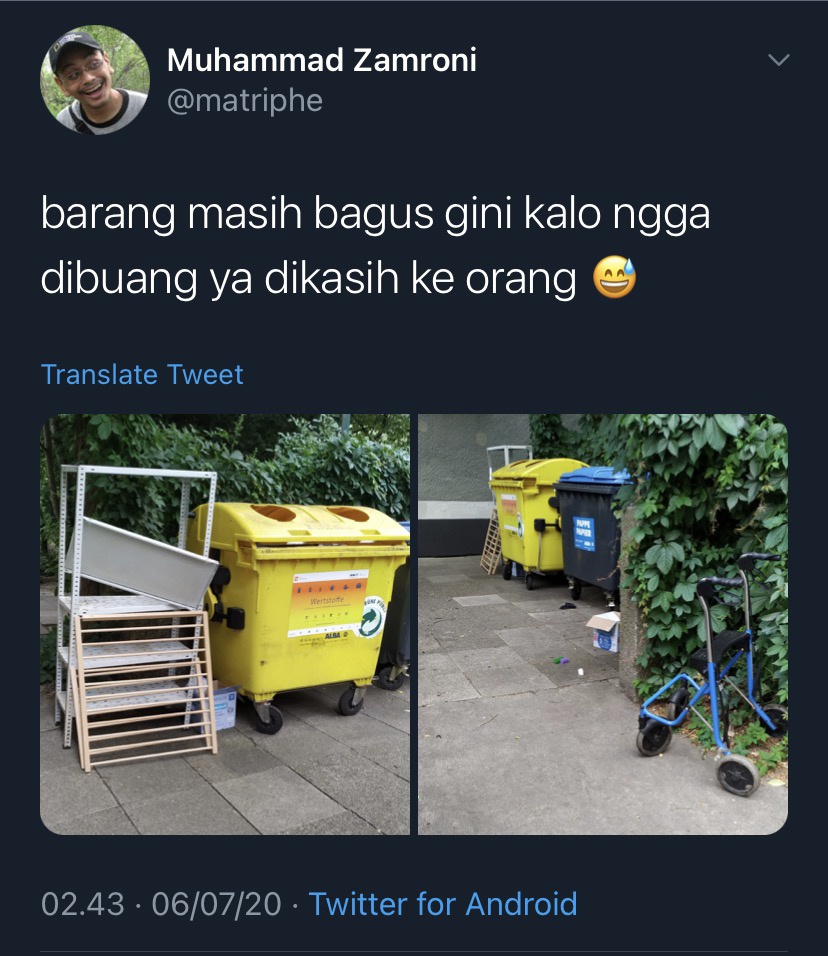Open the right photo with blue walker

[x=603, y=624]
